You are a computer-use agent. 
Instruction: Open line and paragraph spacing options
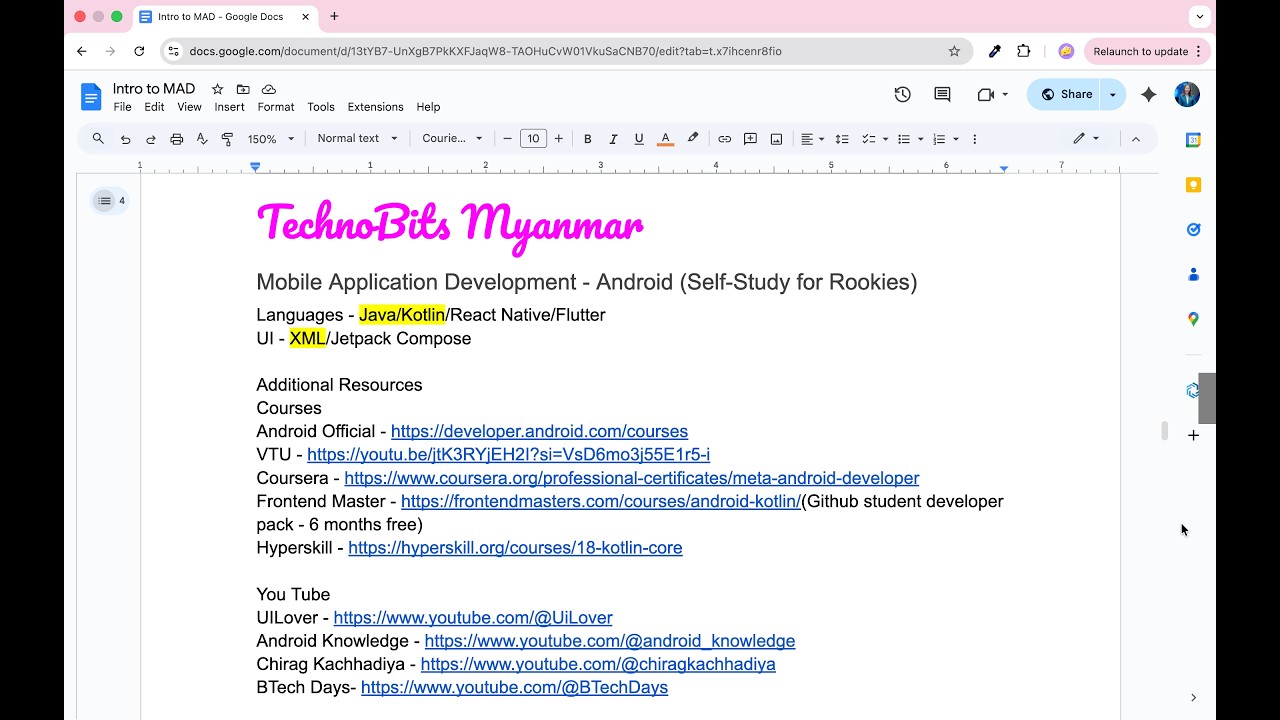click(x=842, y=139)
